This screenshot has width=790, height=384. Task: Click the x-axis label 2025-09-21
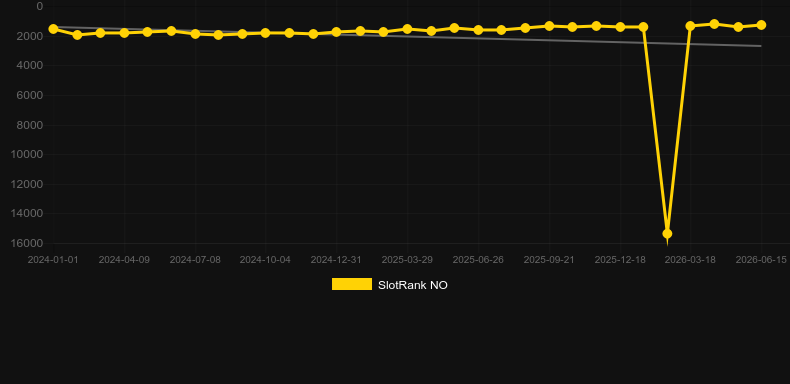click(x=549, y=260)
